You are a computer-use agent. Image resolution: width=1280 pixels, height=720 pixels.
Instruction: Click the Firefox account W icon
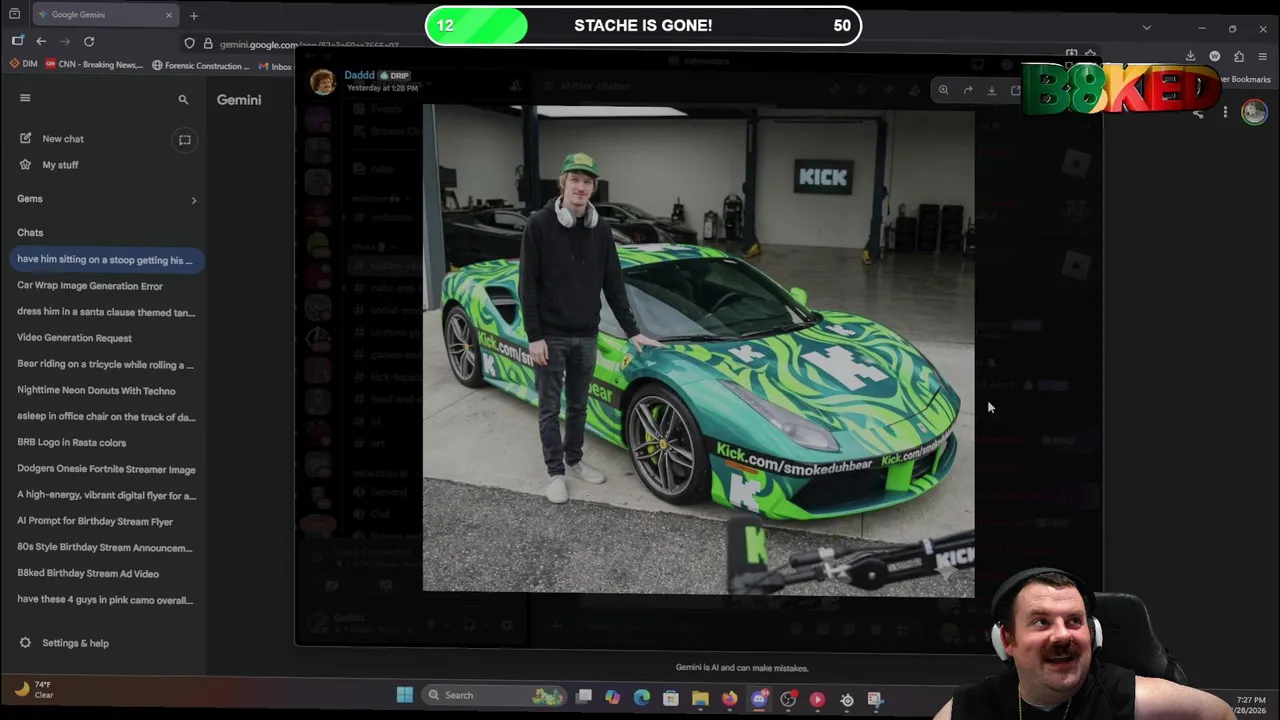point(1214,56)
